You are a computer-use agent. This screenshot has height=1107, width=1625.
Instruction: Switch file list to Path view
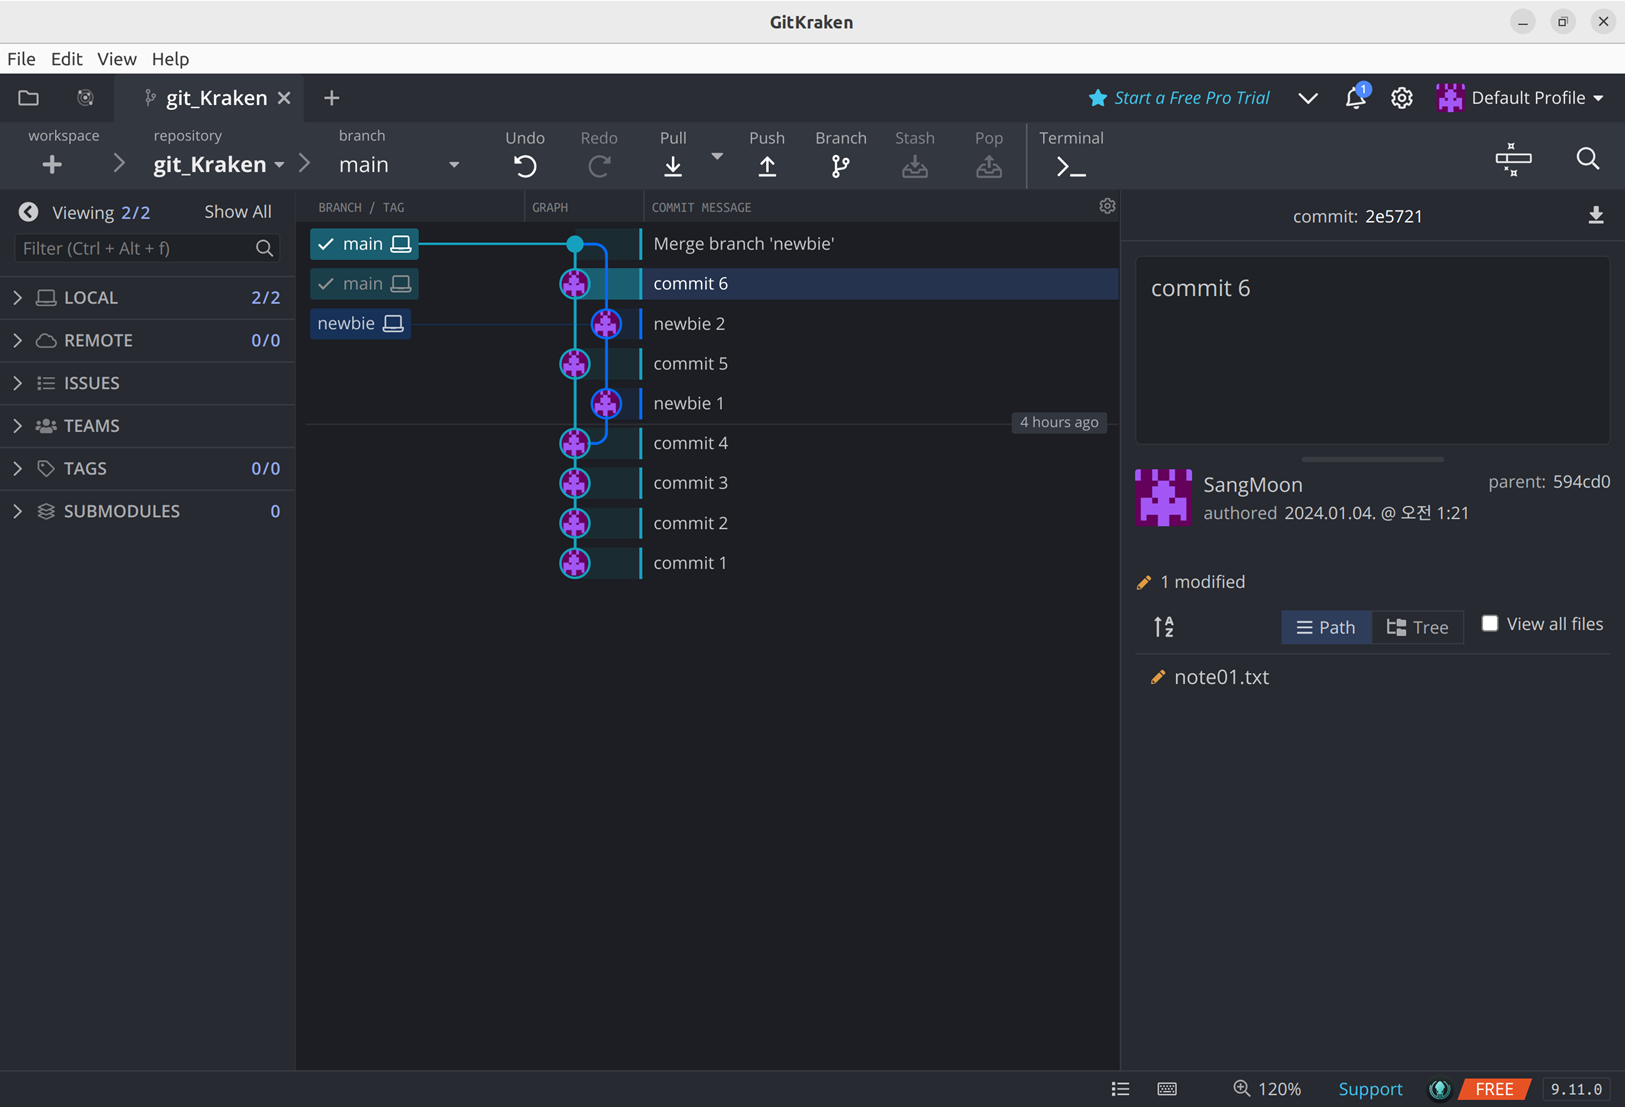point(1326,627)
